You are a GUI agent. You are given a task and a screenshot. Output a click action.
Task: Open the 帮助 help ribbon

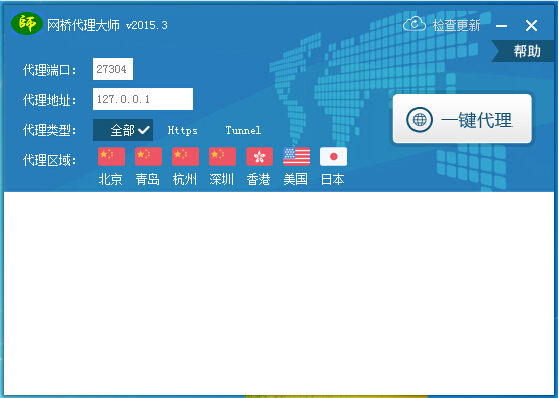click(523, 51)
